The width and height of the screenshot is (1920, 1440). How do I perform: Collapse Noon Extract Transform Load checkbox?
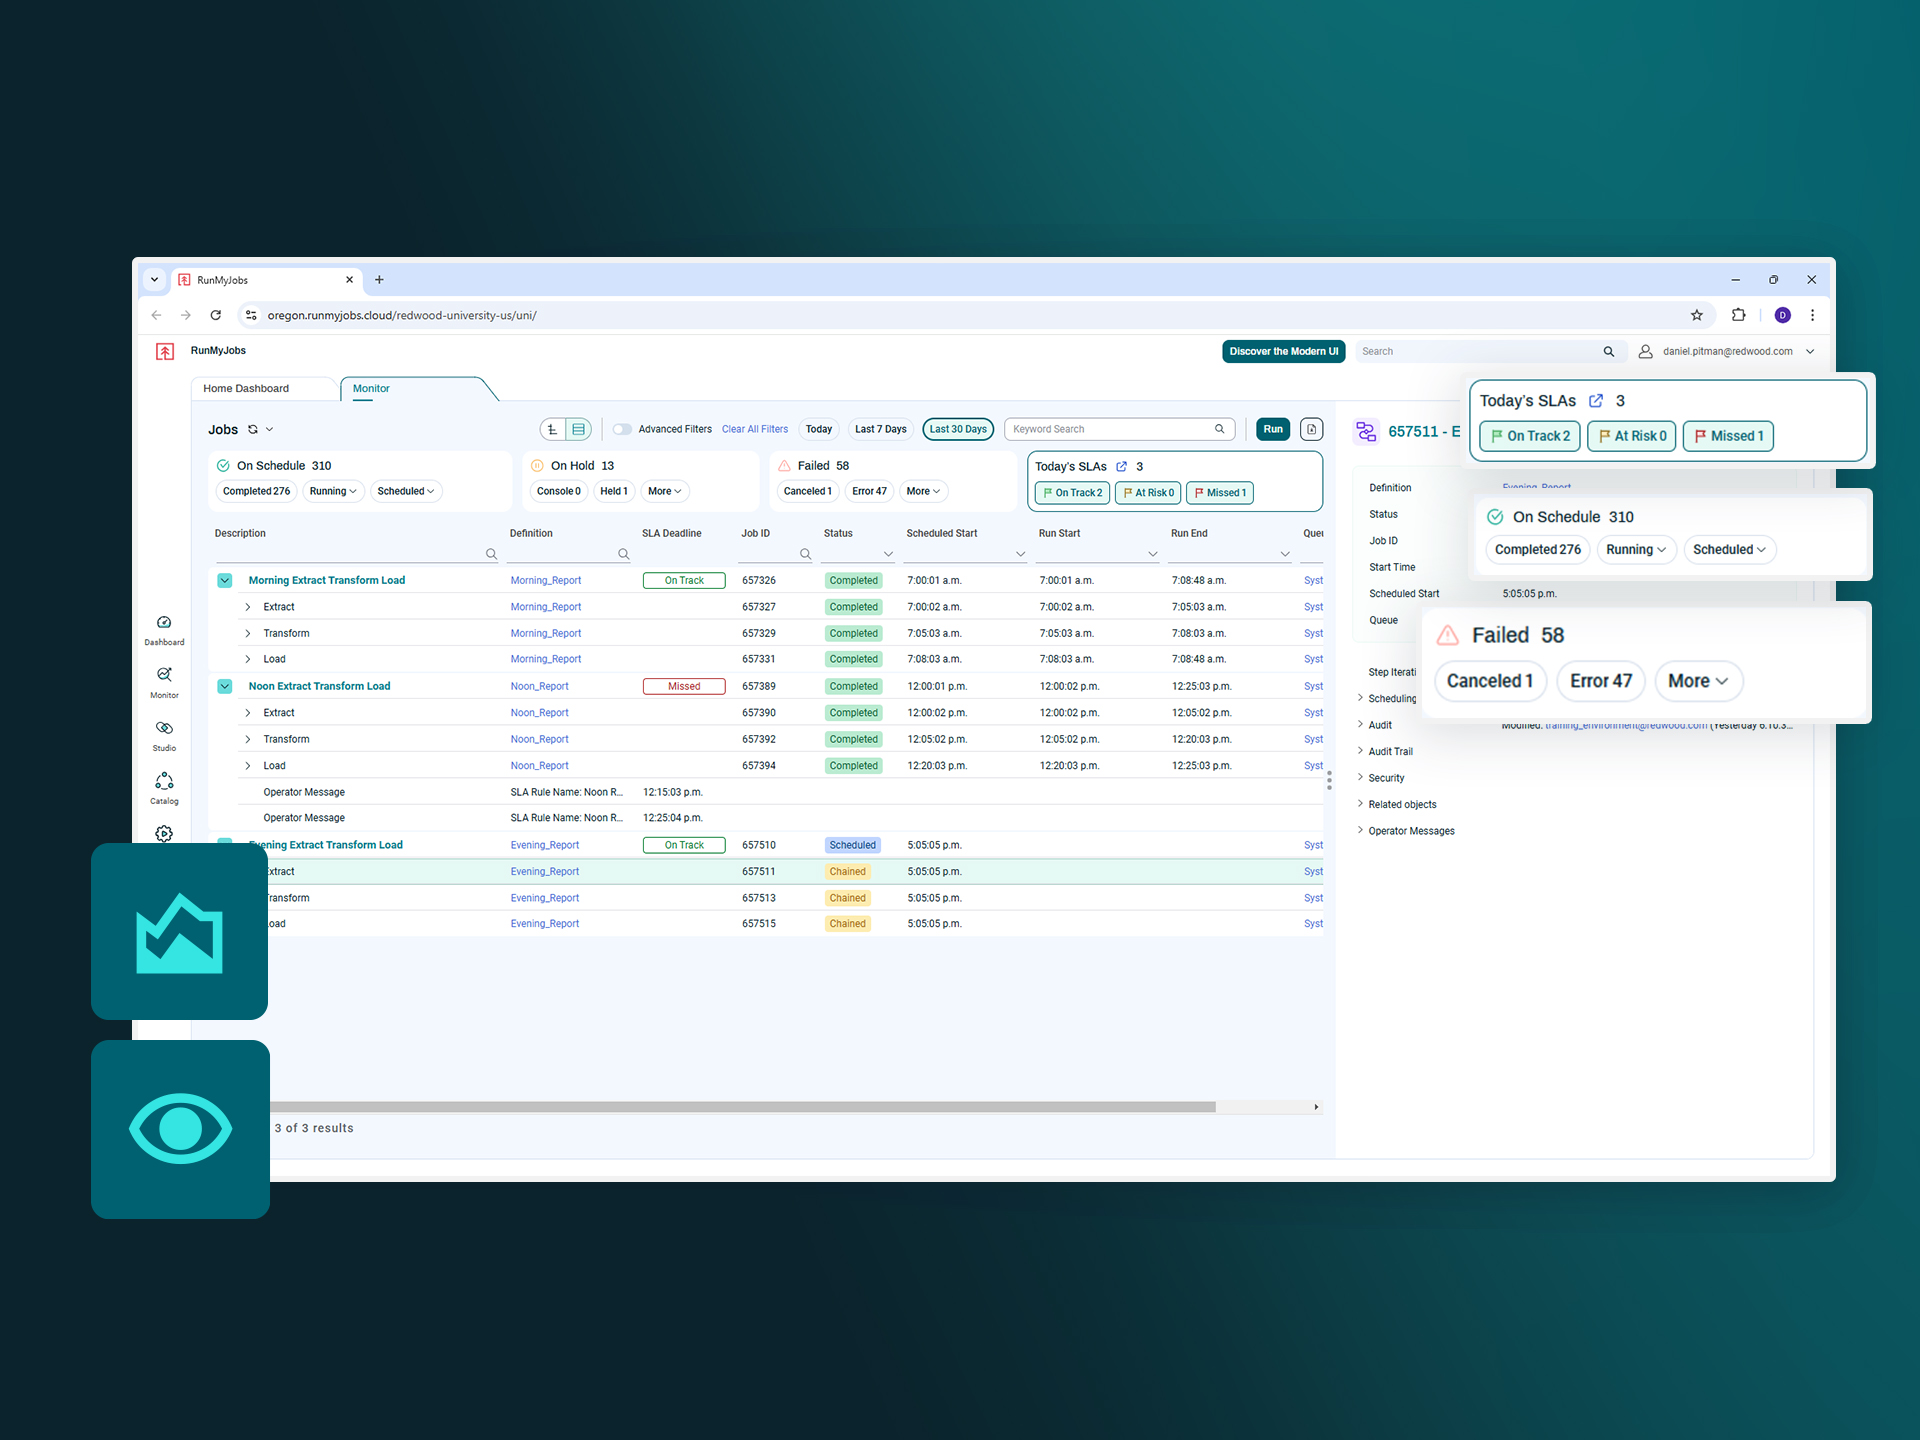pyautogui.click(x=225, y=687)
